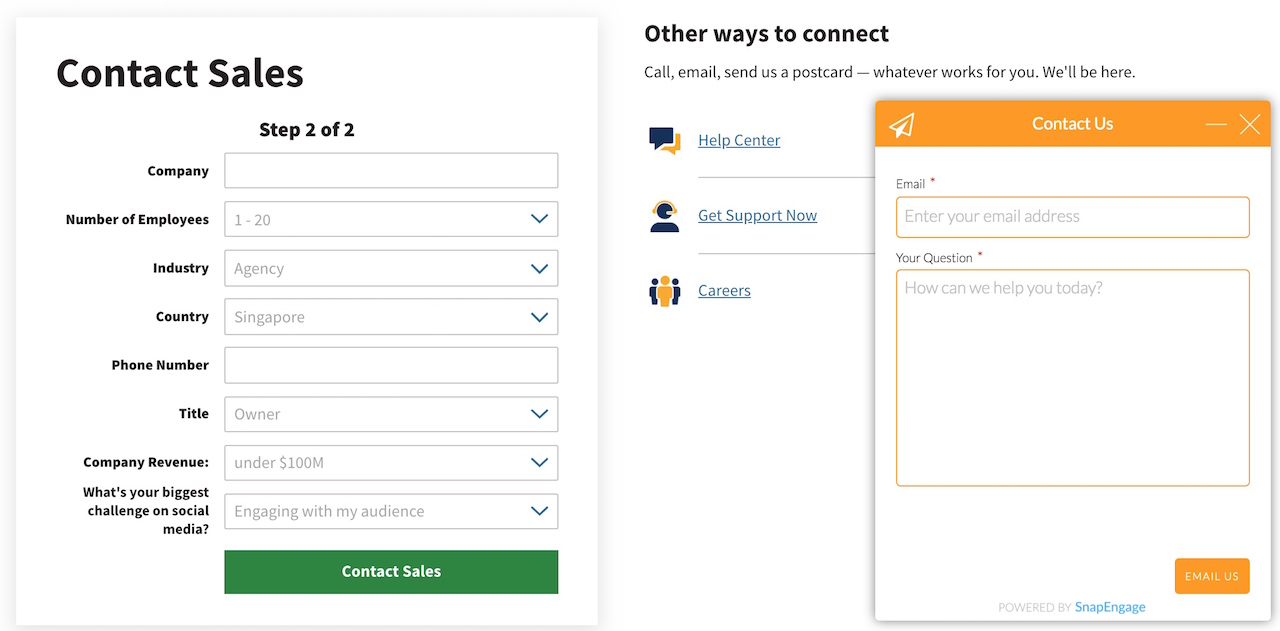Follow the Get Support Now link
This screenshot has height=631, width=1280.
pyautogui.click(x=757, y=216)
